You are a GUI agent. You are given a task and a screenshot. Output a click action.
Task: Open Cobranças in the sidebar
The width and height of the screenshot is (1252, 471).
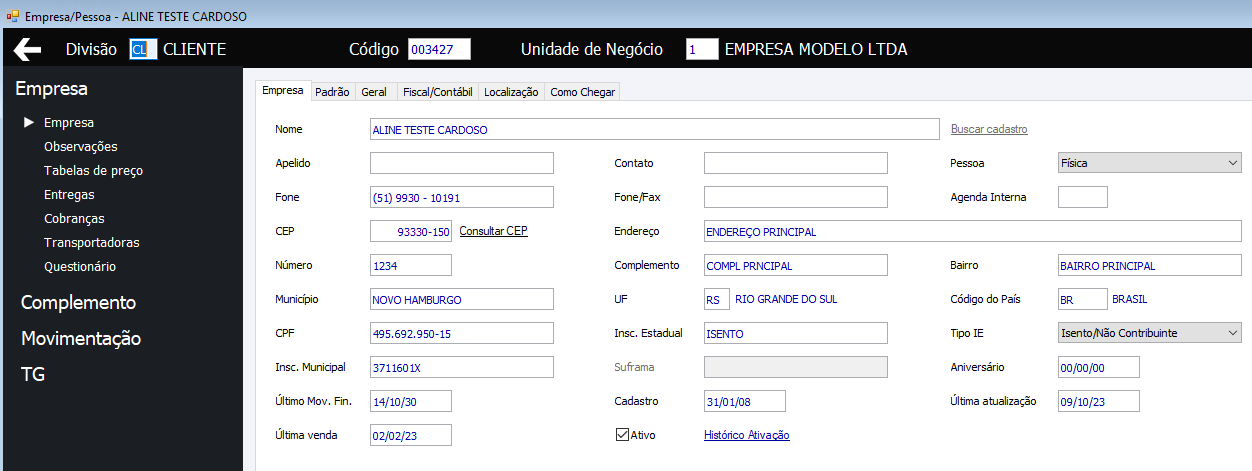pos(74,219)
